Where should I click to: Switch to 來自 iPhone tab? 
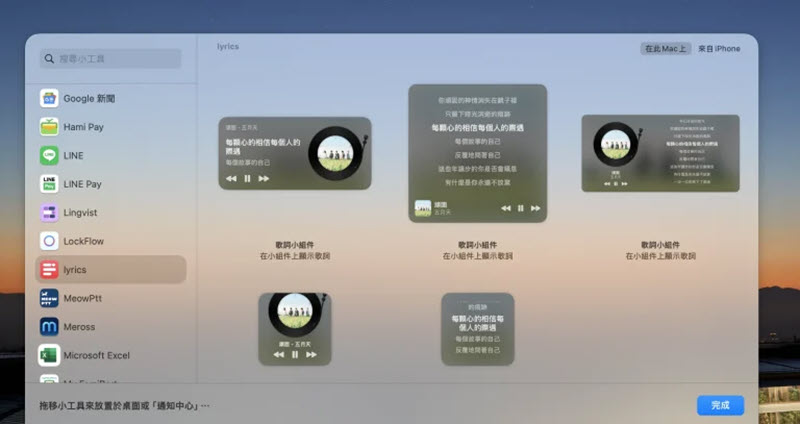coord(719,48)
